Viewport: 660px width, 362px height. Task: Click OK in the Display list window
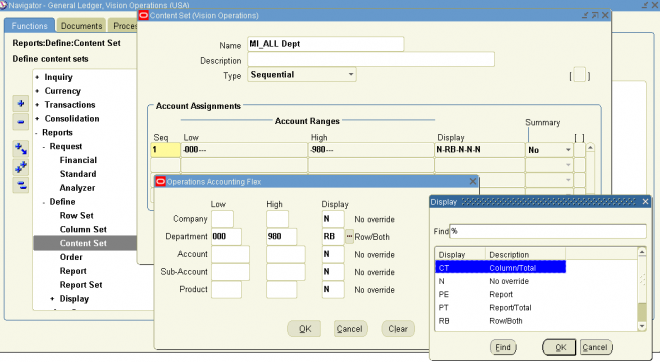[559, 347]
